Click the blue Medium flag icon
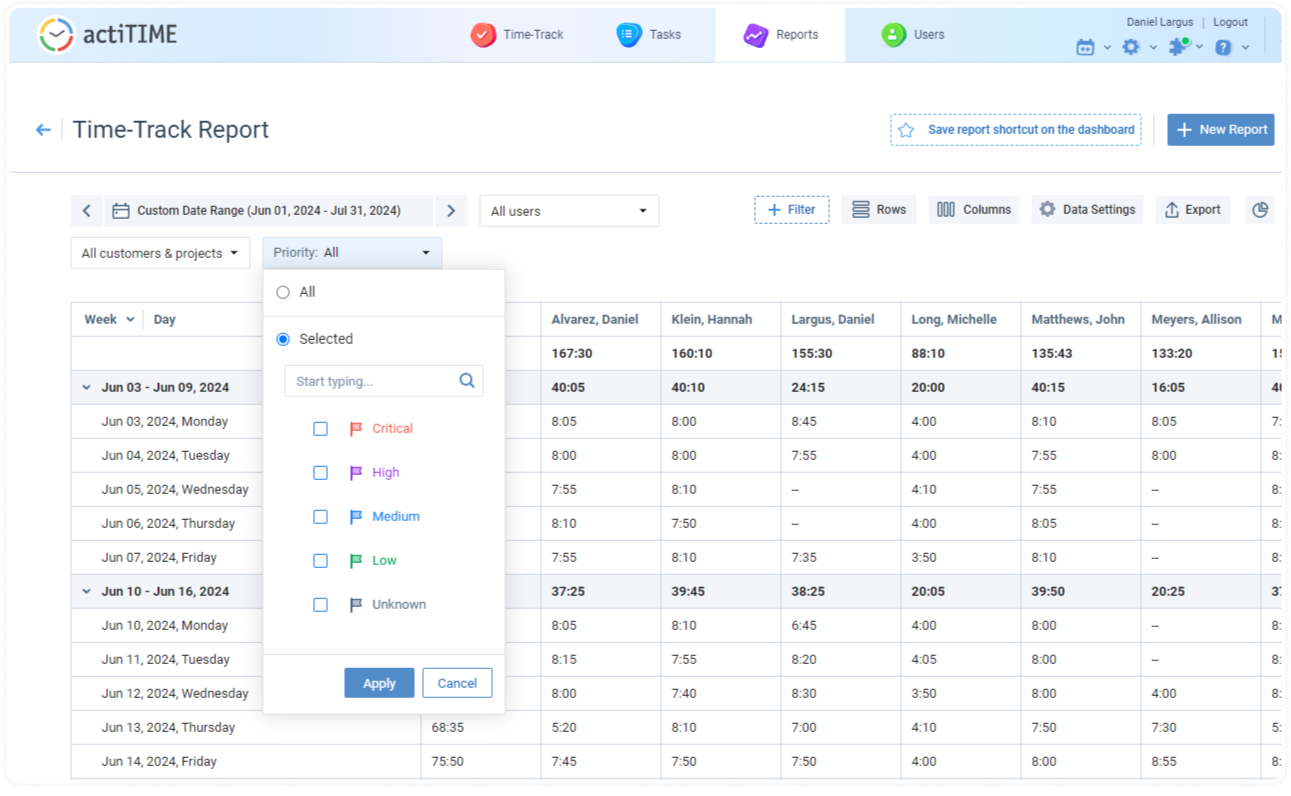Screen dimensions: 1291x796 (x=356, y=517)
